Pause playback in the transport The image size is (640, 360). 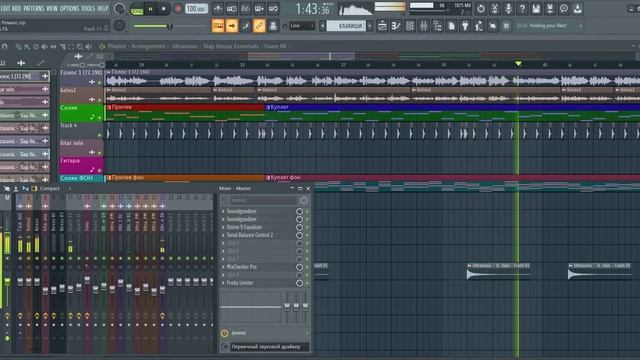[150, 9]
